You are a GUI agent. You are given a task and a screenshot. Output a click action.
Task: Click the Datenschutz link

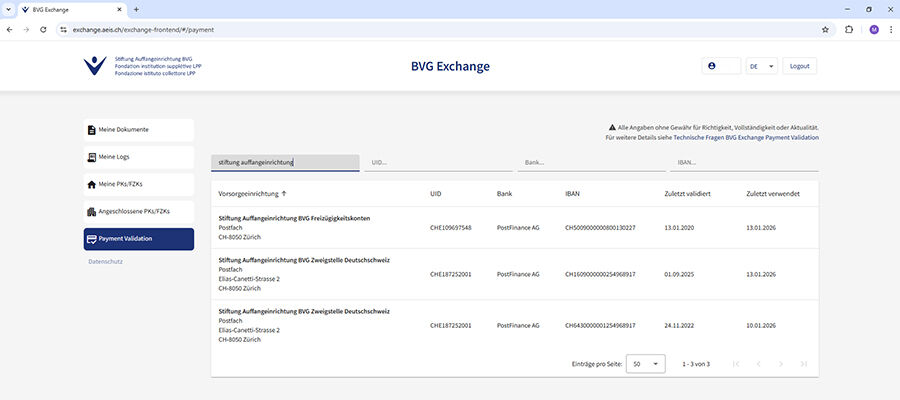[x=105, y=261]
